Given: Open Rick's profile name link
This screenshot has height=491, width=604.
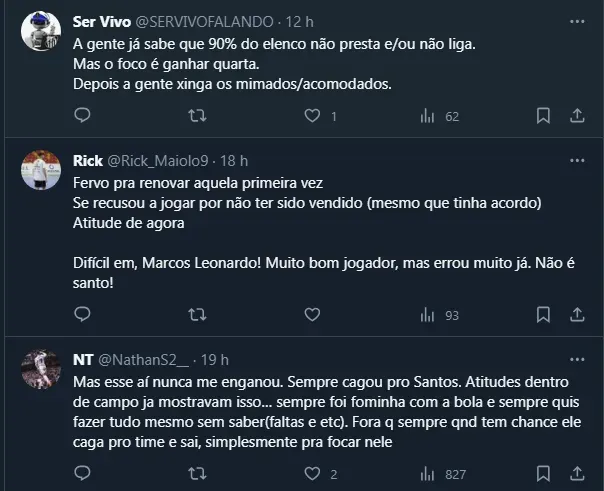Looking at the screenshot, I should (87, 160).
